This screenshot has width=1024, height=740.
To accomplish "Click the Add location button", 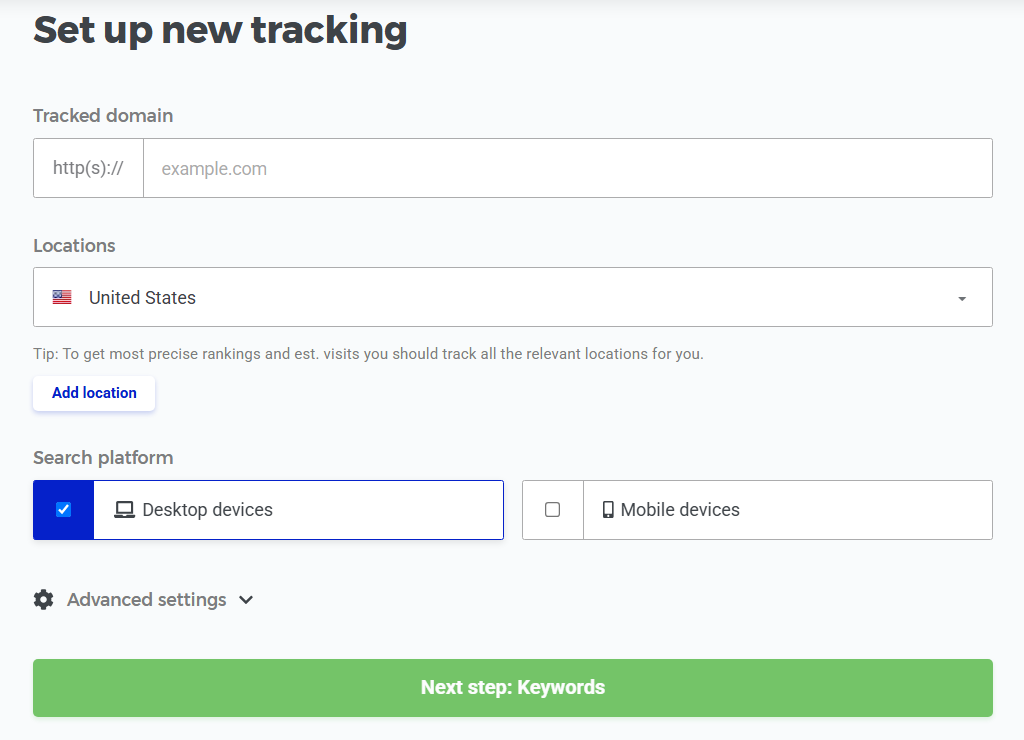I will click(94, 393).
